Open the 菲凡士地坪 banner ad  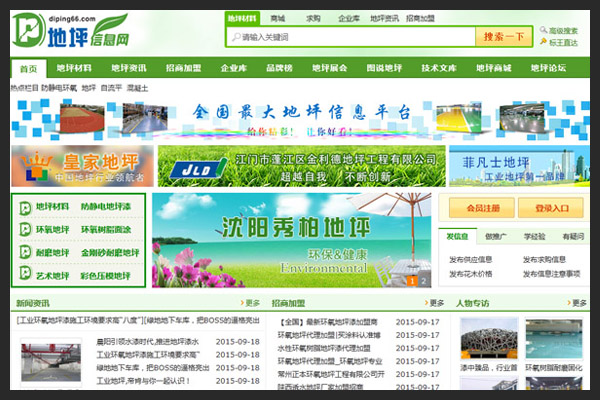tap(519, 166)
